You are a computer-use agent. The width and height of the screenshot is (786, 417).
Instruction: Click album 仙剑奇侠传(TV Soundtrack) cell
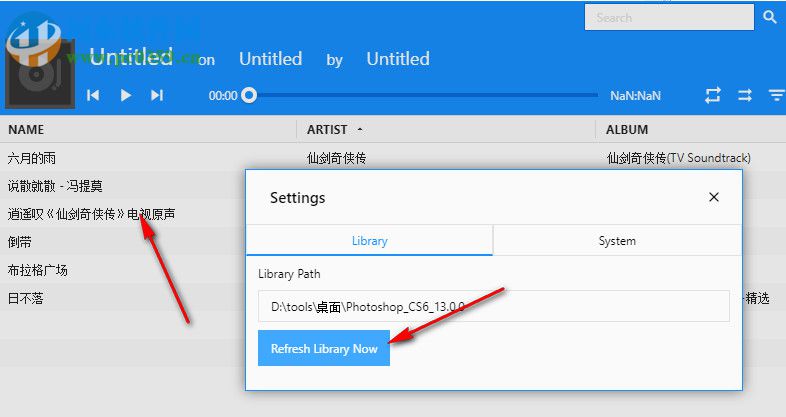coord(678,158)
